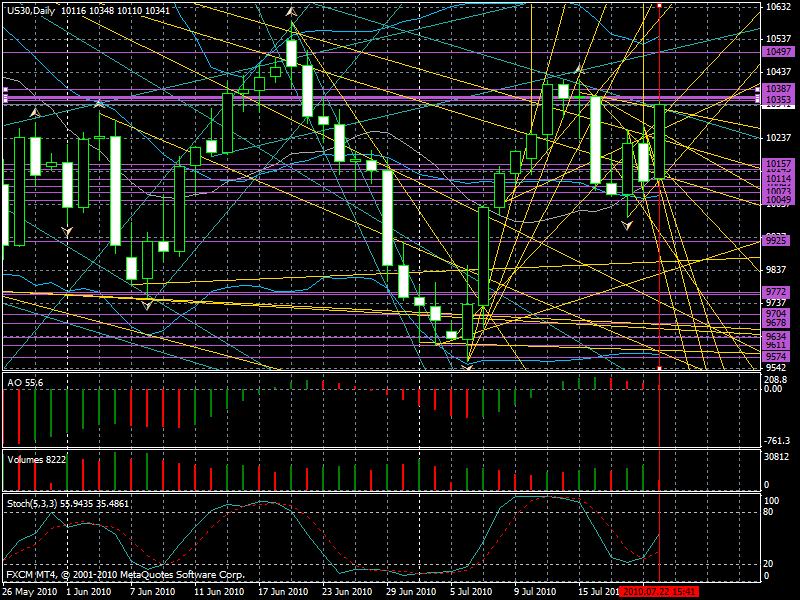Click the purple 9678 price level label
This screenshot has width=800, height=600.
coord(776,323)
